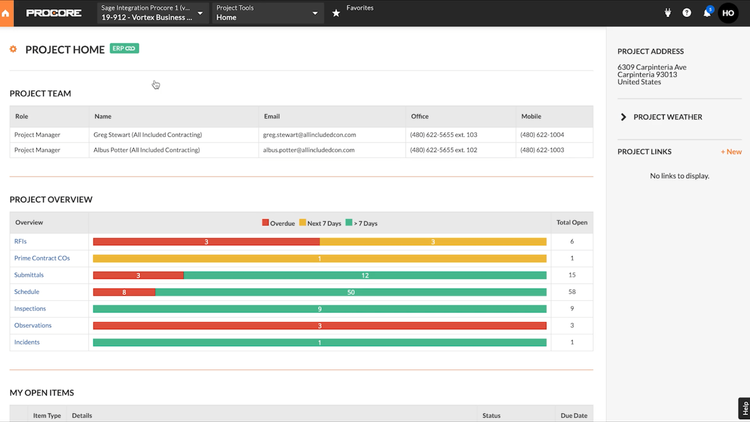Click the ERP badge
This screenshot has height=422, width=750.
[124, 48]
